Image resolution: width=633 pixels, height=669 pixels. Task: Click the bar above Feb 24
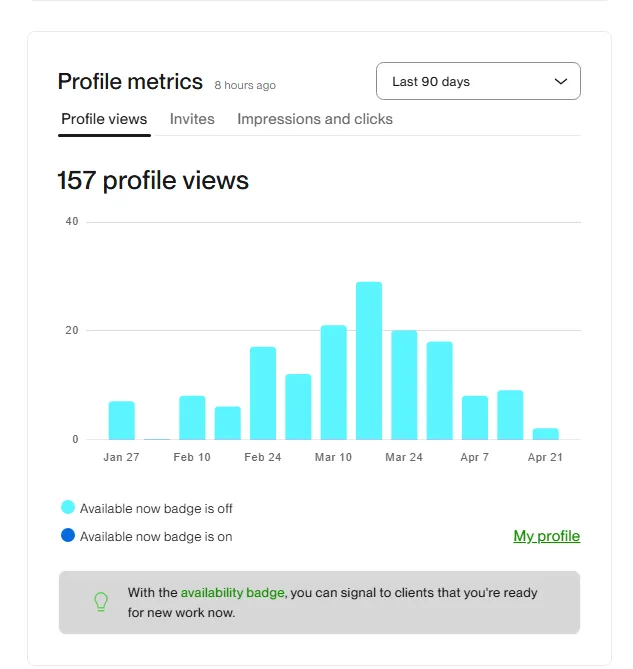[263, 393]
